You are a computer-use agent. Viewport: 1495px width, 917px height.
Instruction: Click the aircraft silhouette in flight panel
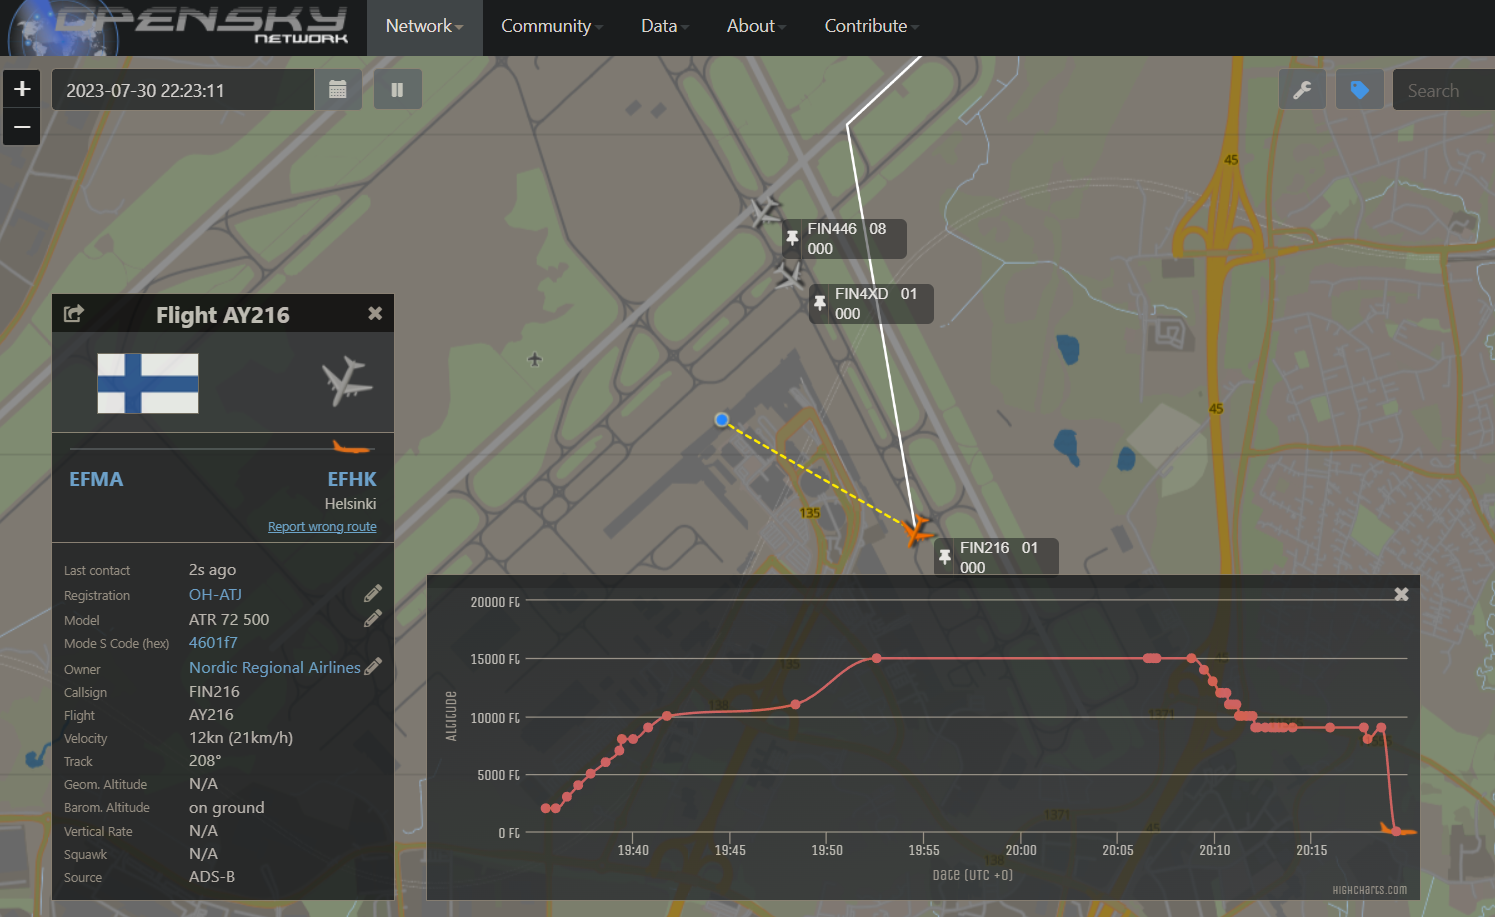click(346, 381)
